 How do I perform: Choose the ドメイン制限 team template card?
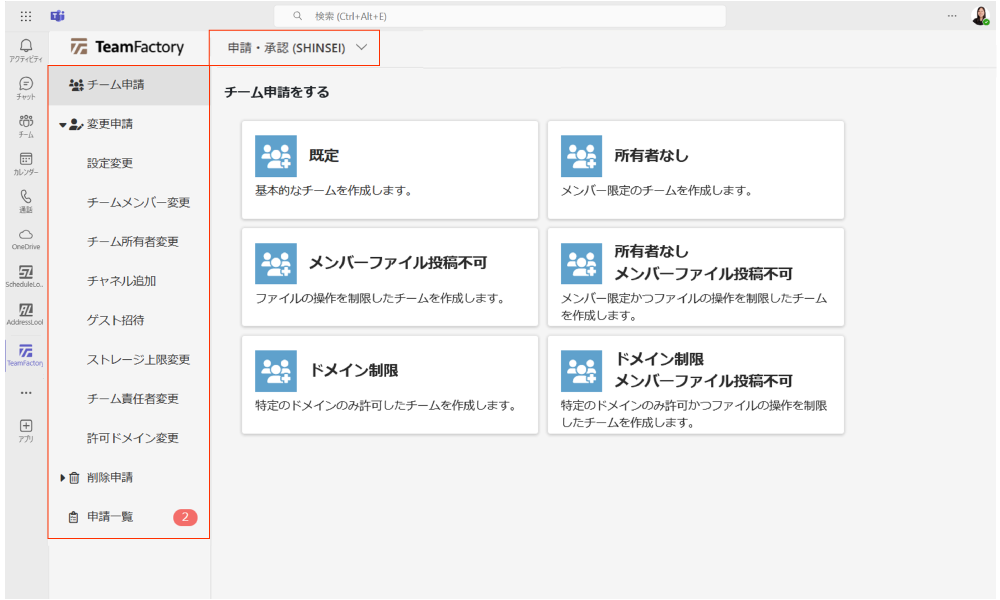(x=390, y=384)
